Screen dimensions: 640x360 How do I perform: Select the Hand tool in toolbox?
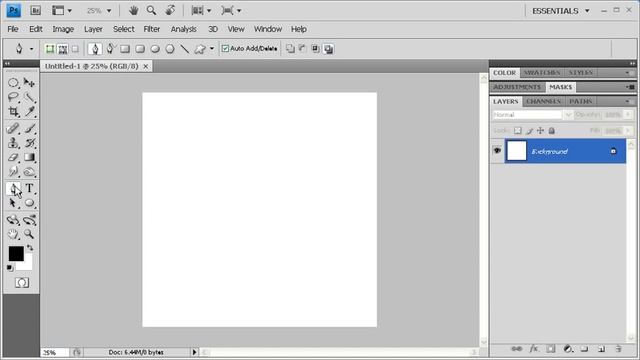(x=13, y=234)
